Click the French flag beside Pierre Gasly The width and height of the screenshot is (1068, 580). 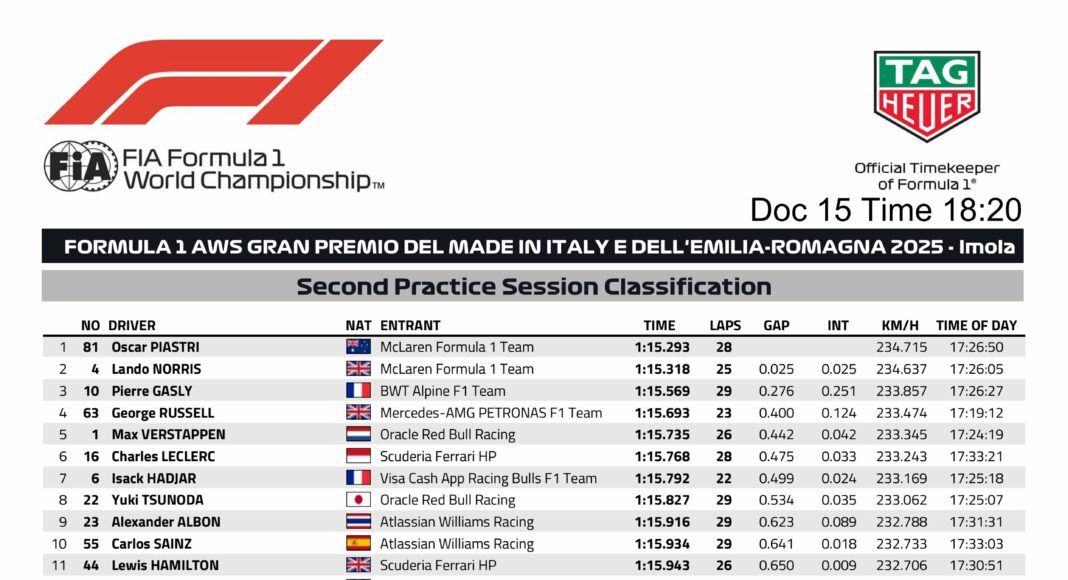358,391
